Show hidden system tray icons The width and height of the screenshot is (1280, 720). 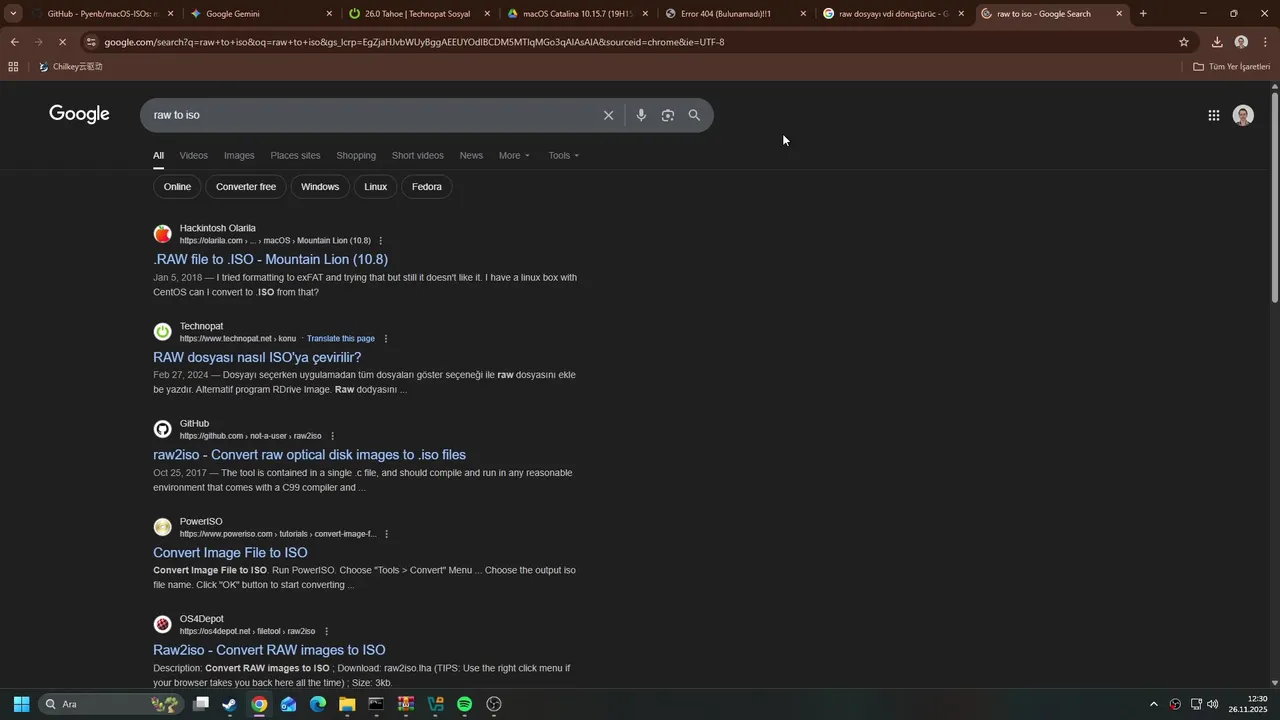pyautogui.click(x=1153, y=704)
